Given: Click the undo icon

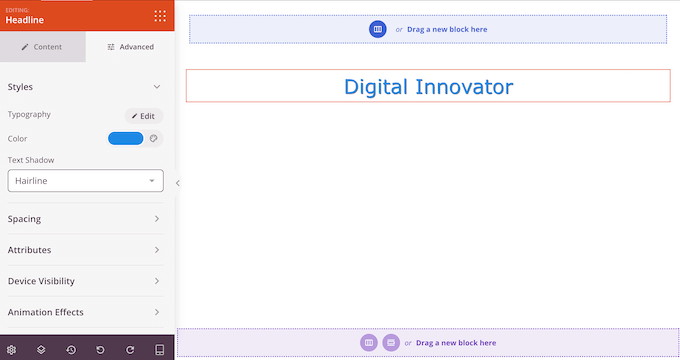Looking at the screenshot, I should [100, 350].
